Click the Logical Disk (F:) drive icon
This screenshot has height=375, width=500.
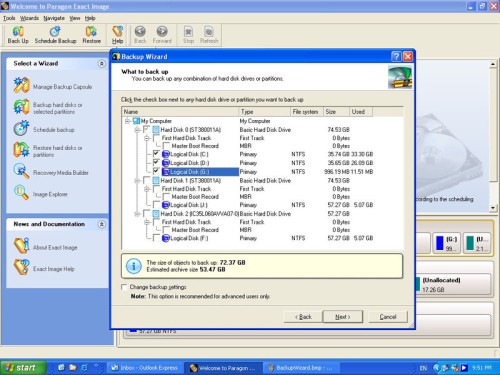click(166, 238)
